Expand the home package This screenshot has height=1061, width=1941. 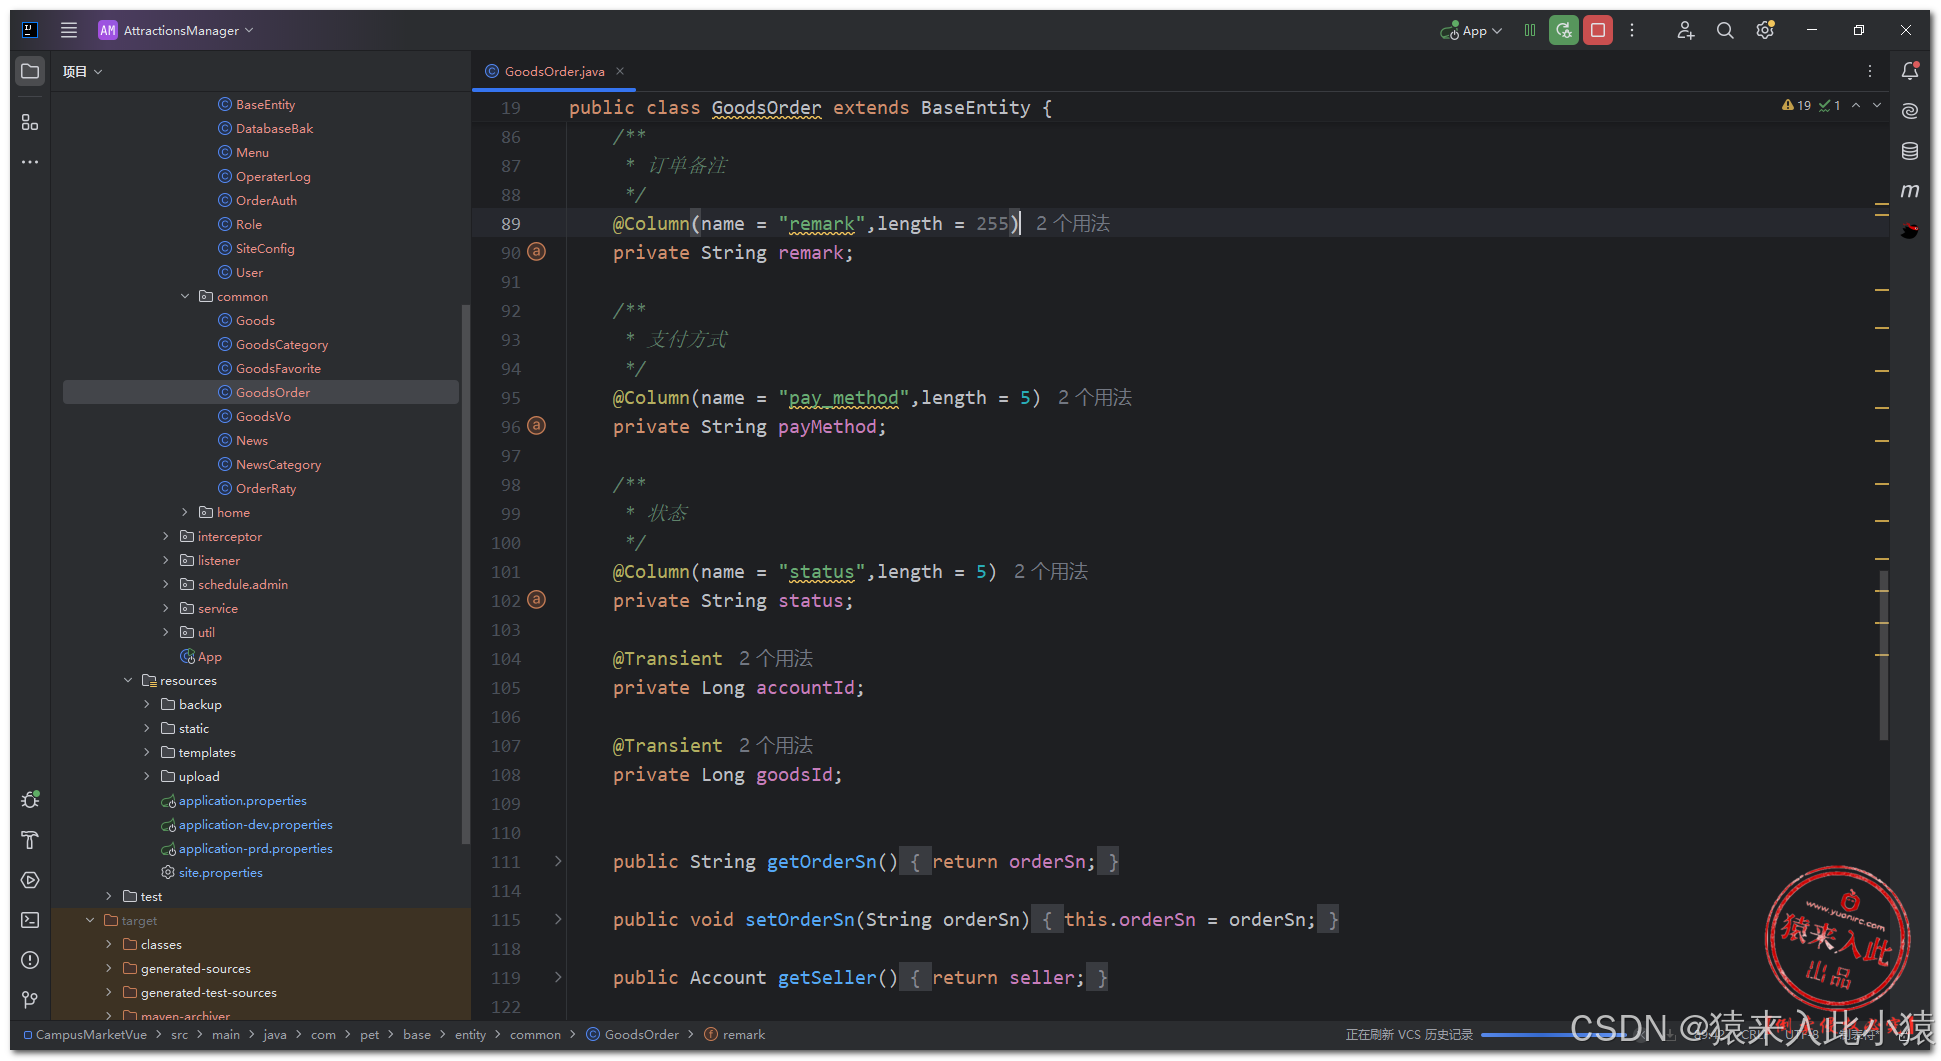[185, 512]
